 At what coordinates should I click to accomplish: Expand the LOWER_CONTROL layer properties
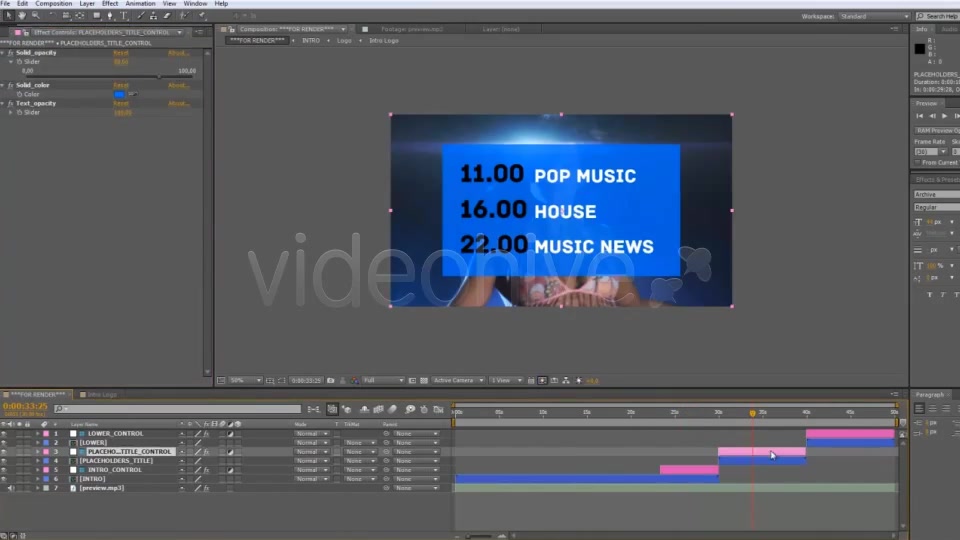tap(37, 433)
